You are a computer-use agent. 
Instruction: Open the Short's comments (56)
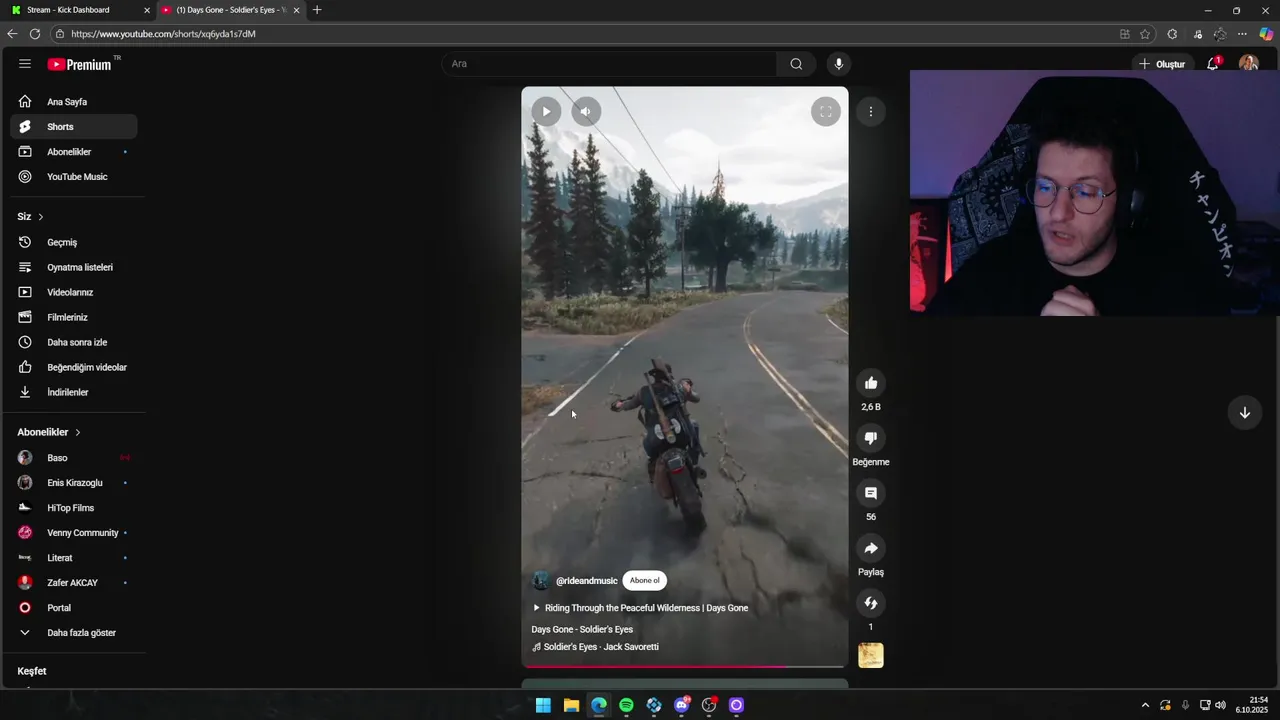pos(871,493)
